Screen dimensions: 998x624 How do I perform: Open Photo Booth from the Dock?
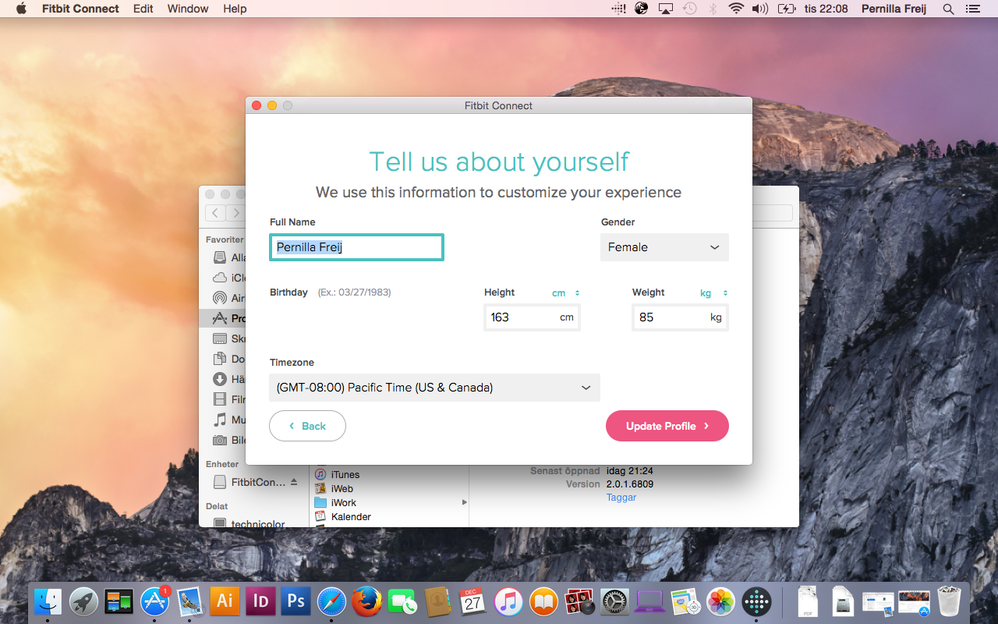(579, 601)
